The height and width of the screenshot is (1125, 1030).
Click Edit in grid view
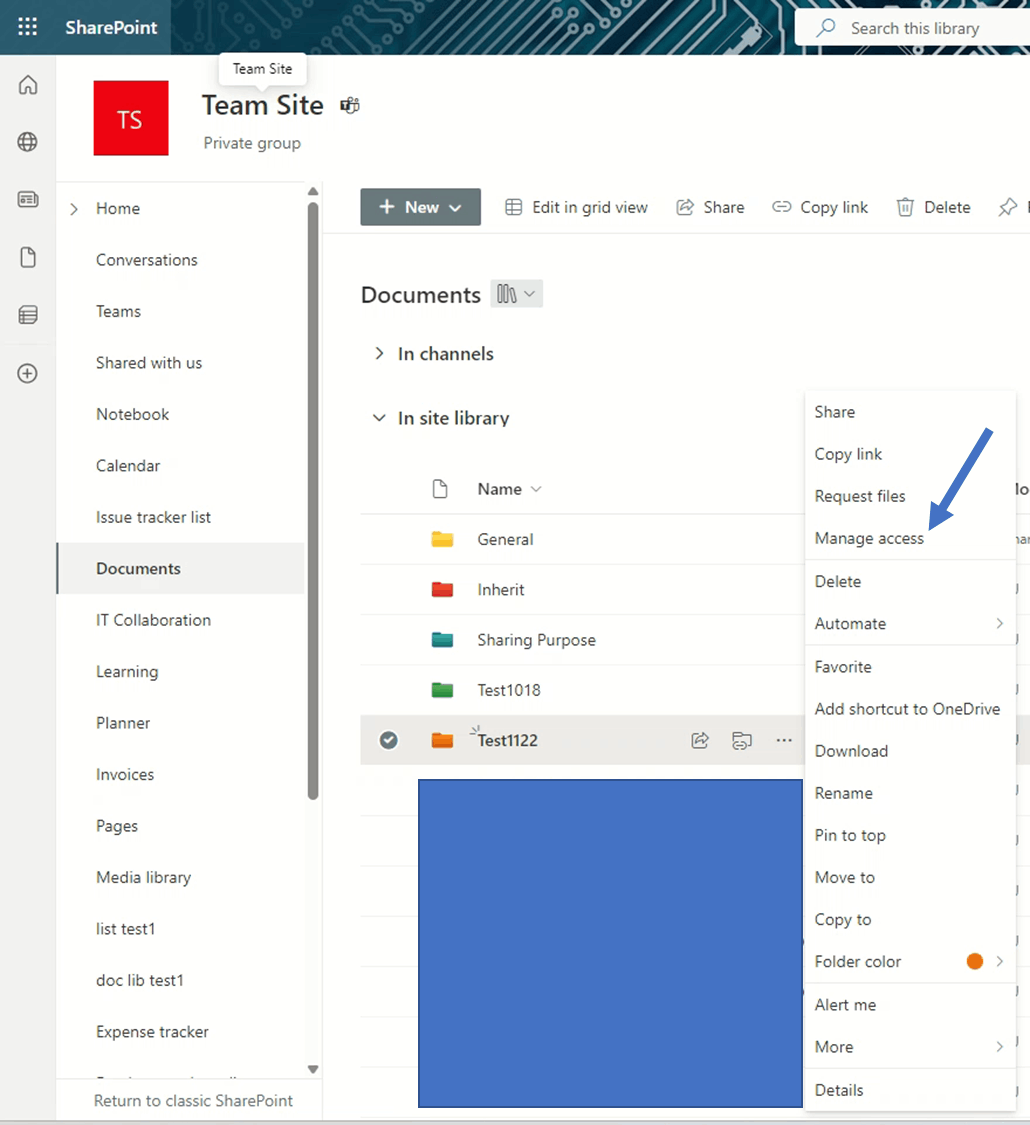pos(577,207)
